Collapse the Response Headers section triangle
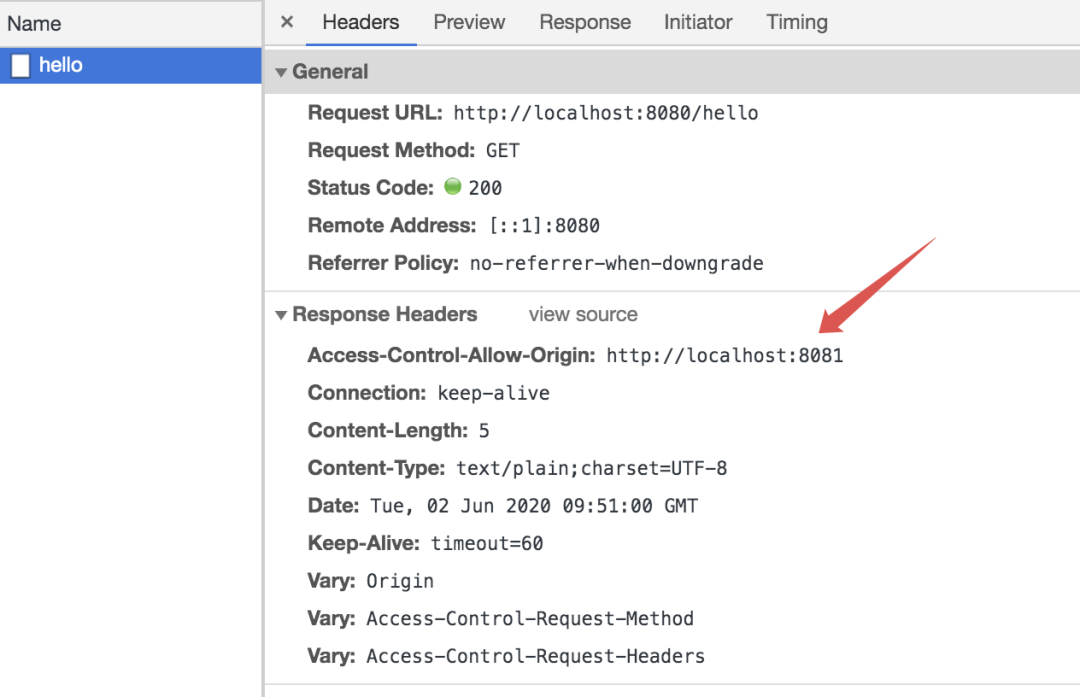This screenshot has height=697, width=1080. 281,315
